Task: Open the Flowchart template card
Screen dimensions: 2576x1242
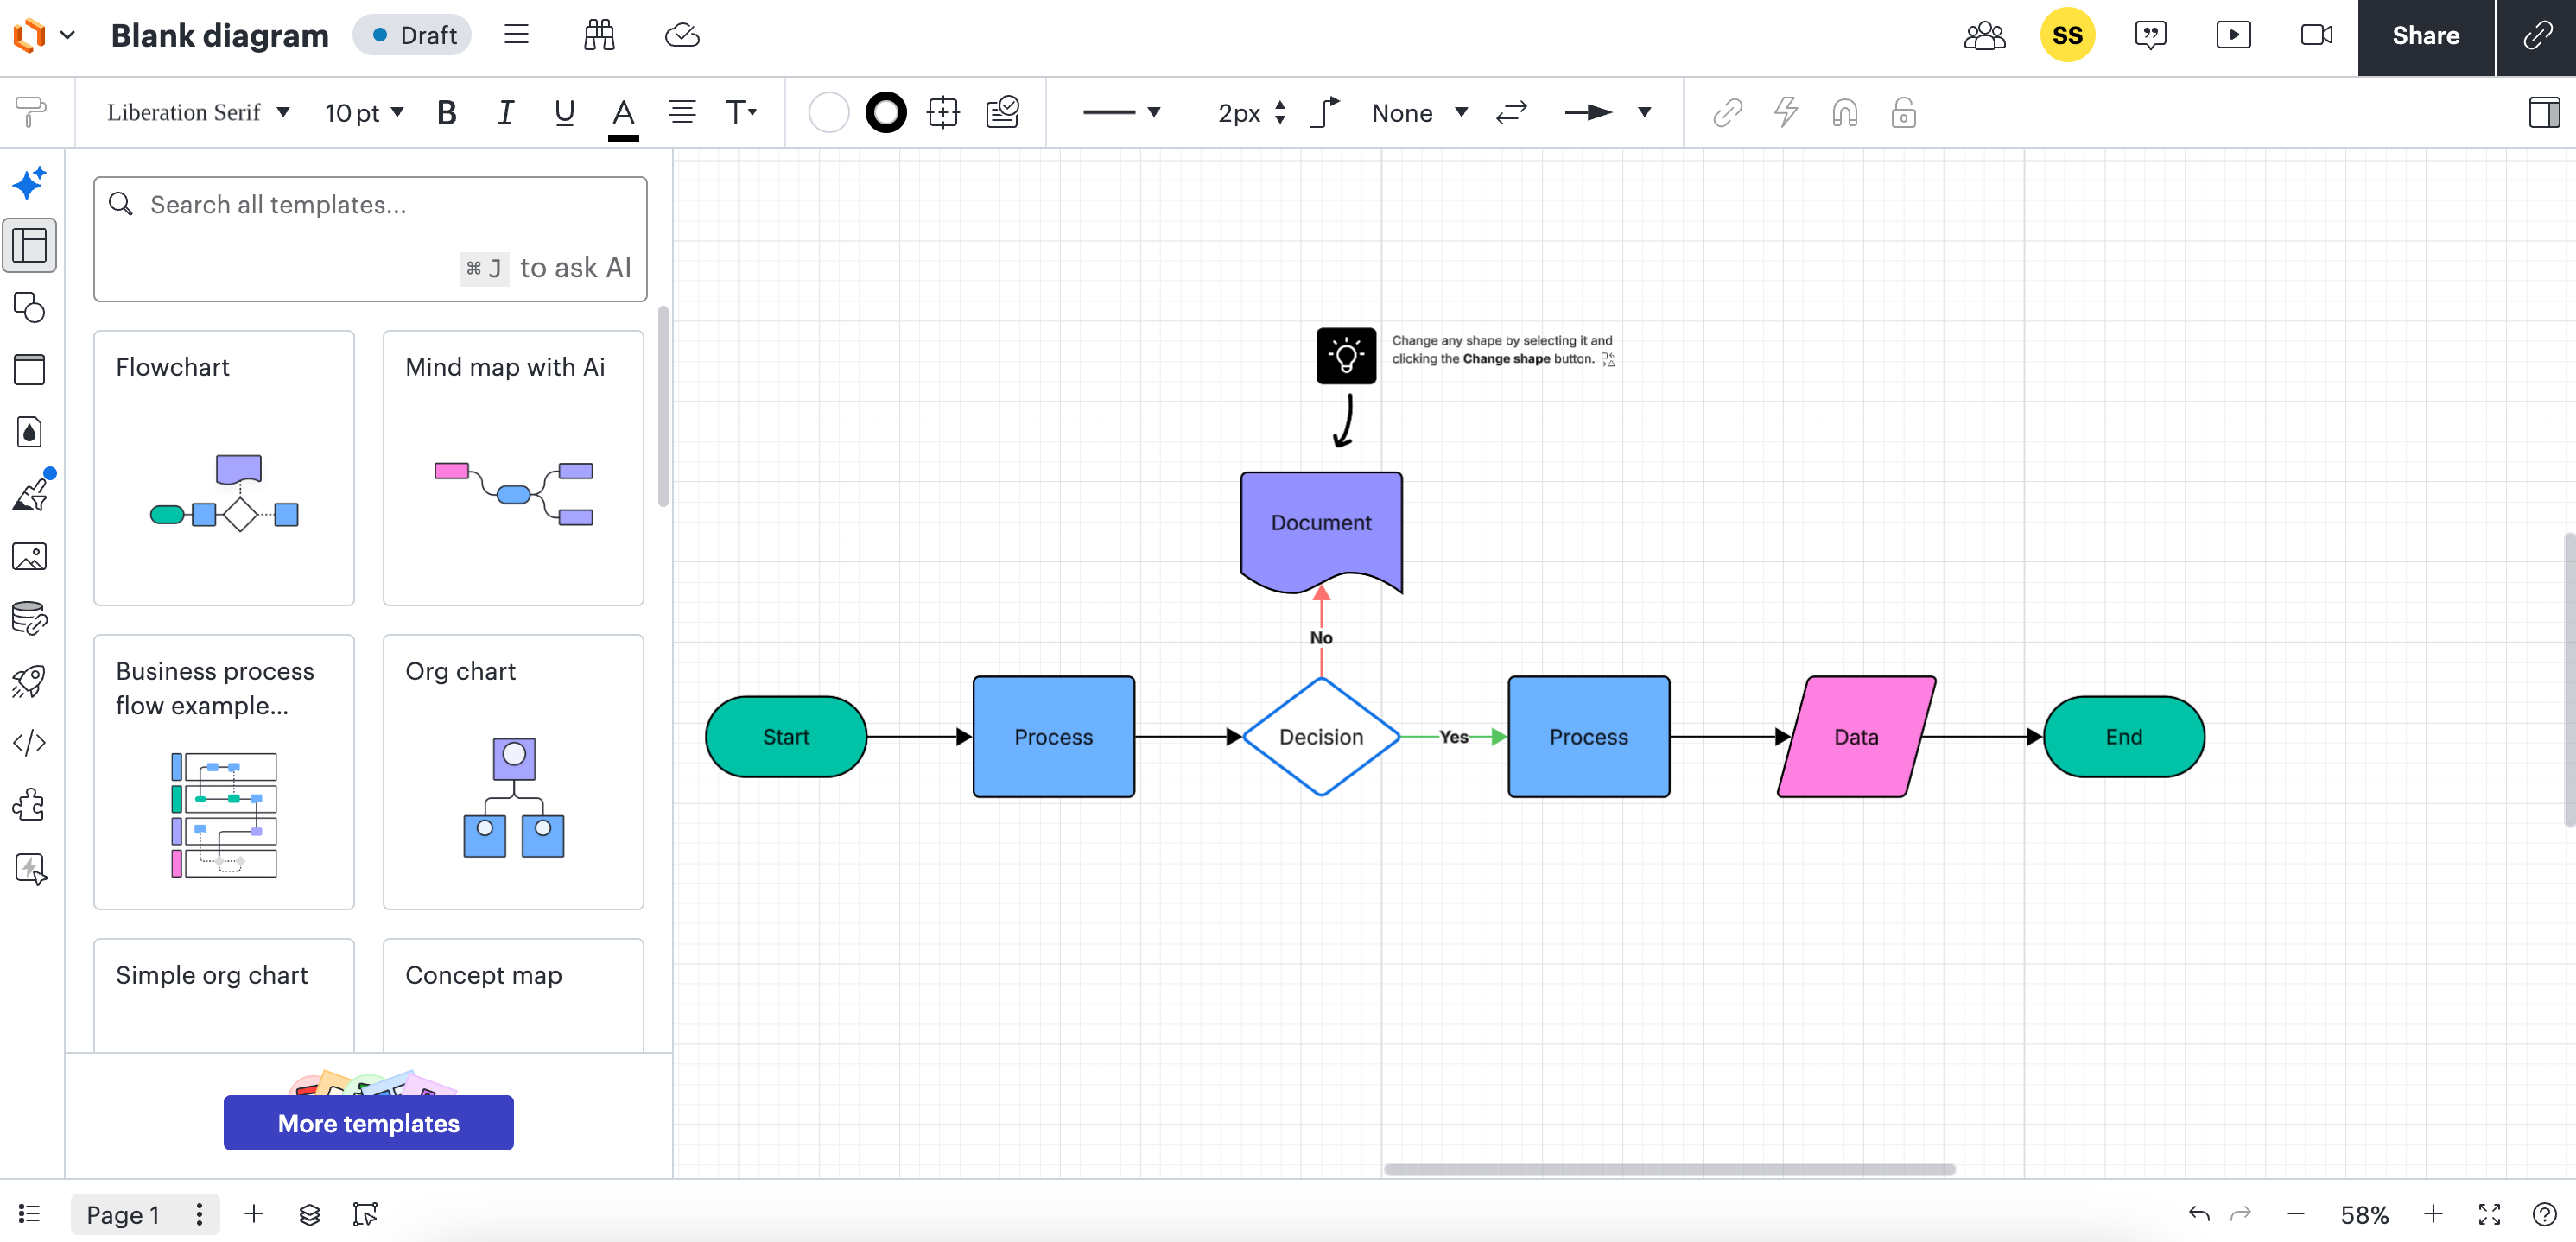Action: pos(224,468)
